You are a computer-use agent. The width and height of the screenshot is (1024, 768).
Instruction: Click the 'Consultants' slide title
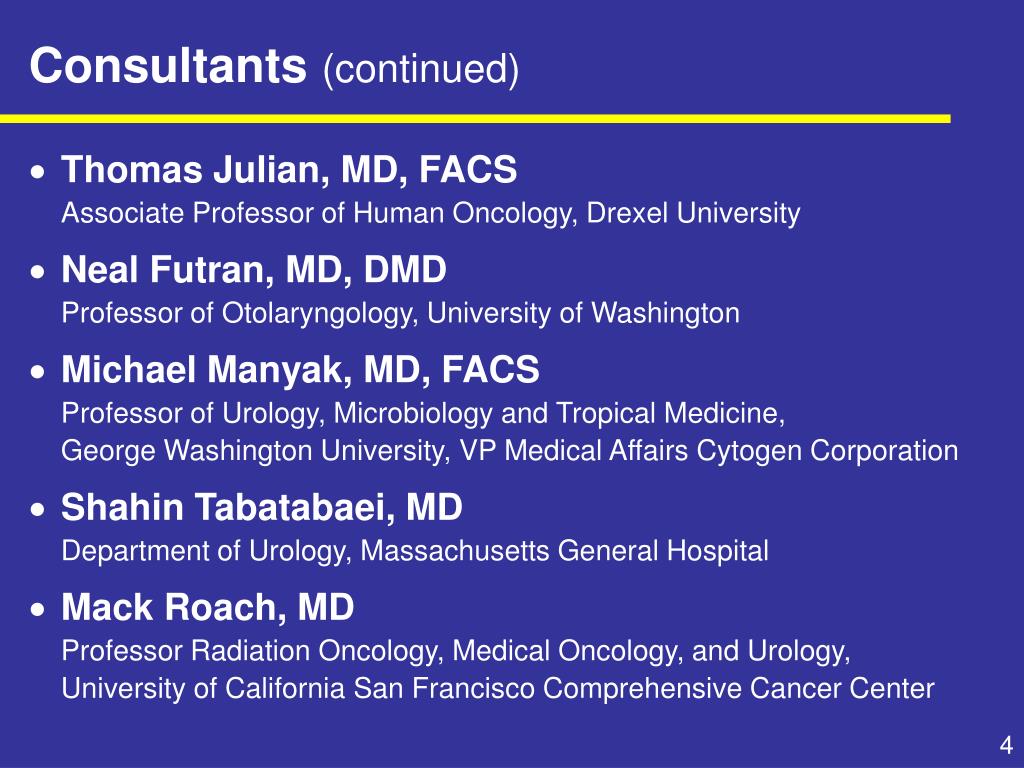(168, 65)
